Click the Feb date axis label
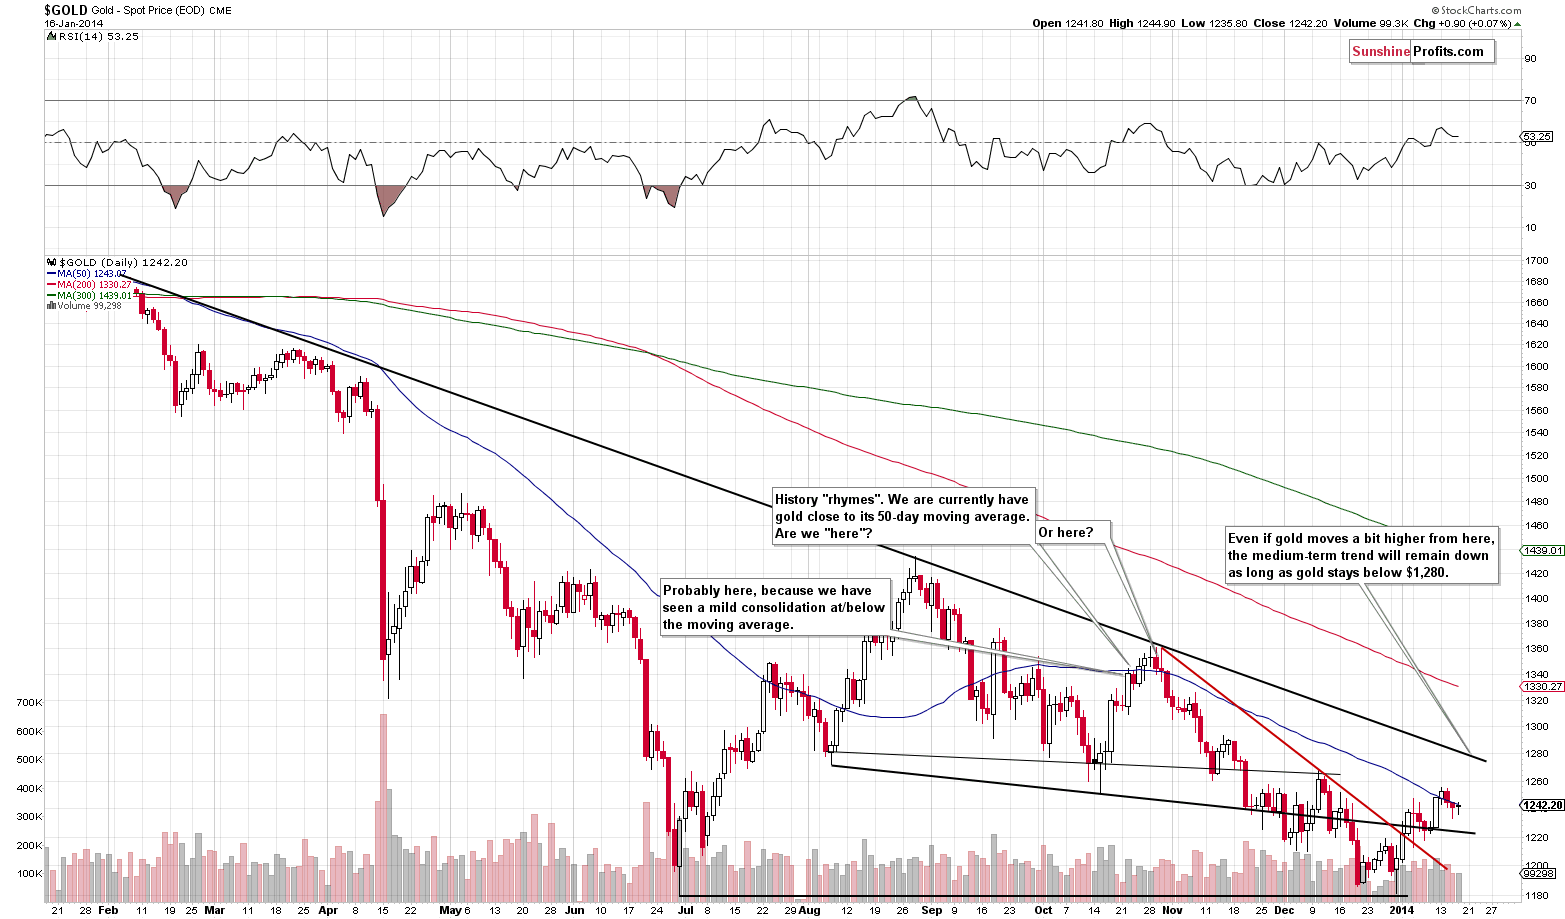 pyautogui.click(x=108, y=911)
